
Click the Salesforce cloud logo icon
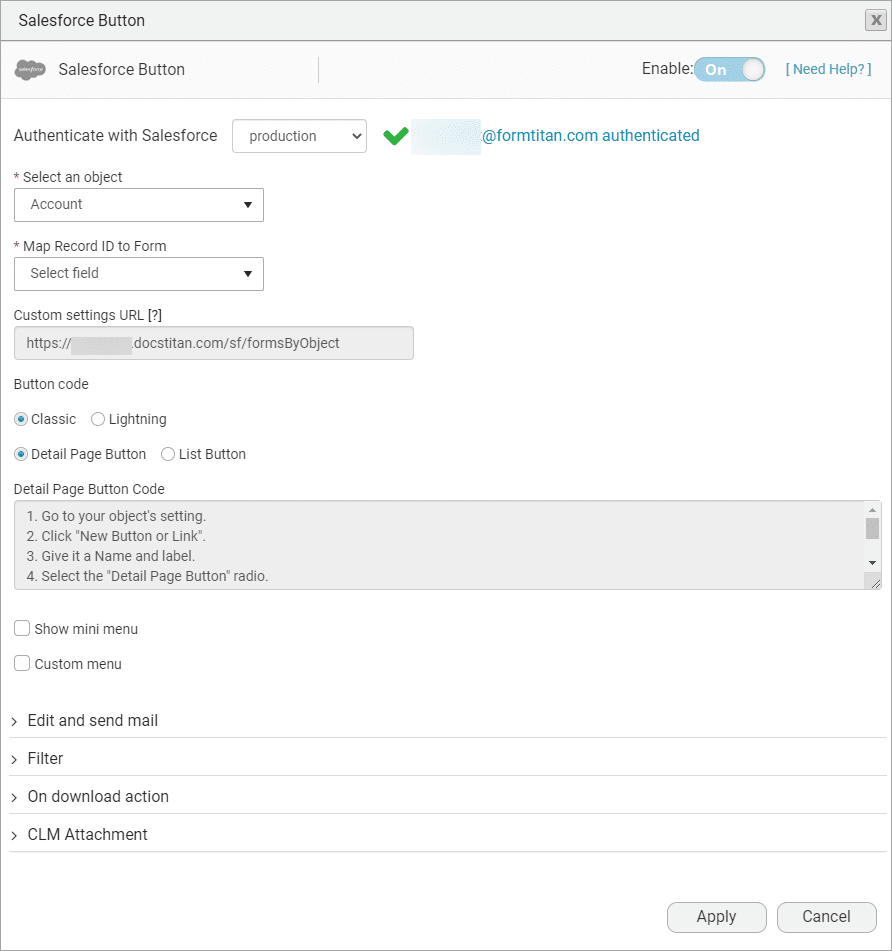(x=31, y=70)
